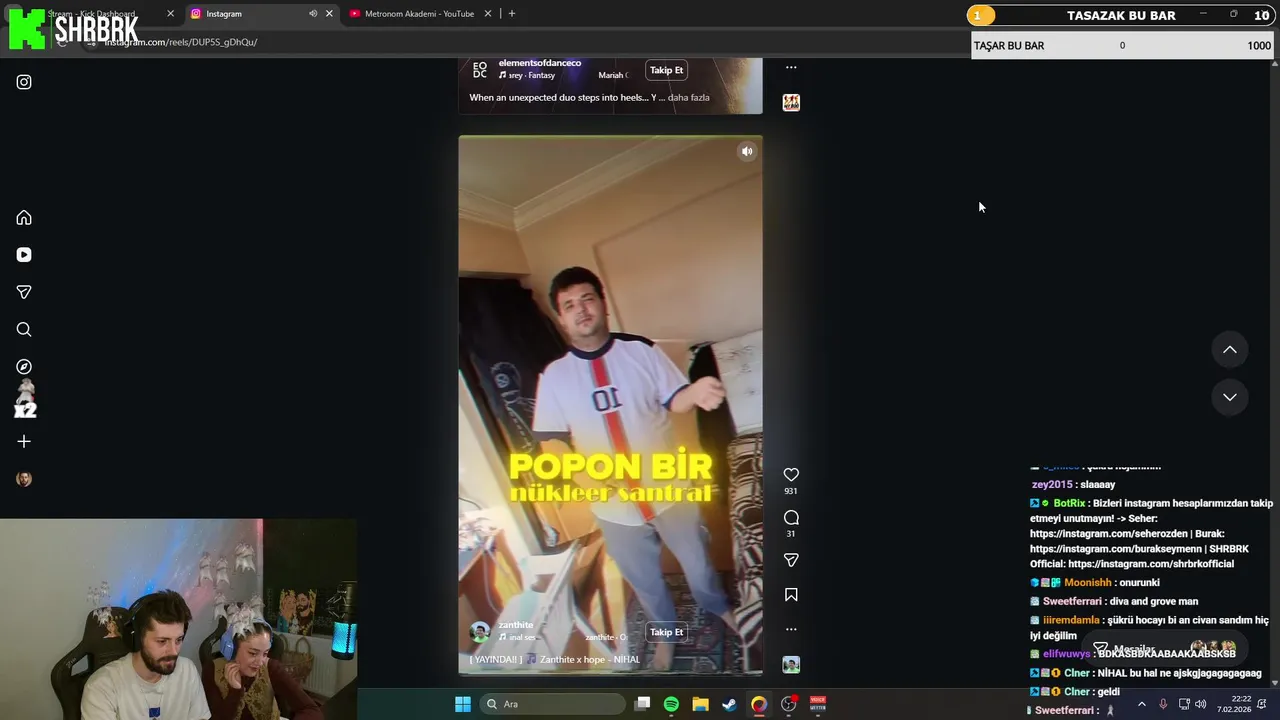
Task: Open Instagram home from the sidebar
Action: tap(24, 218)
